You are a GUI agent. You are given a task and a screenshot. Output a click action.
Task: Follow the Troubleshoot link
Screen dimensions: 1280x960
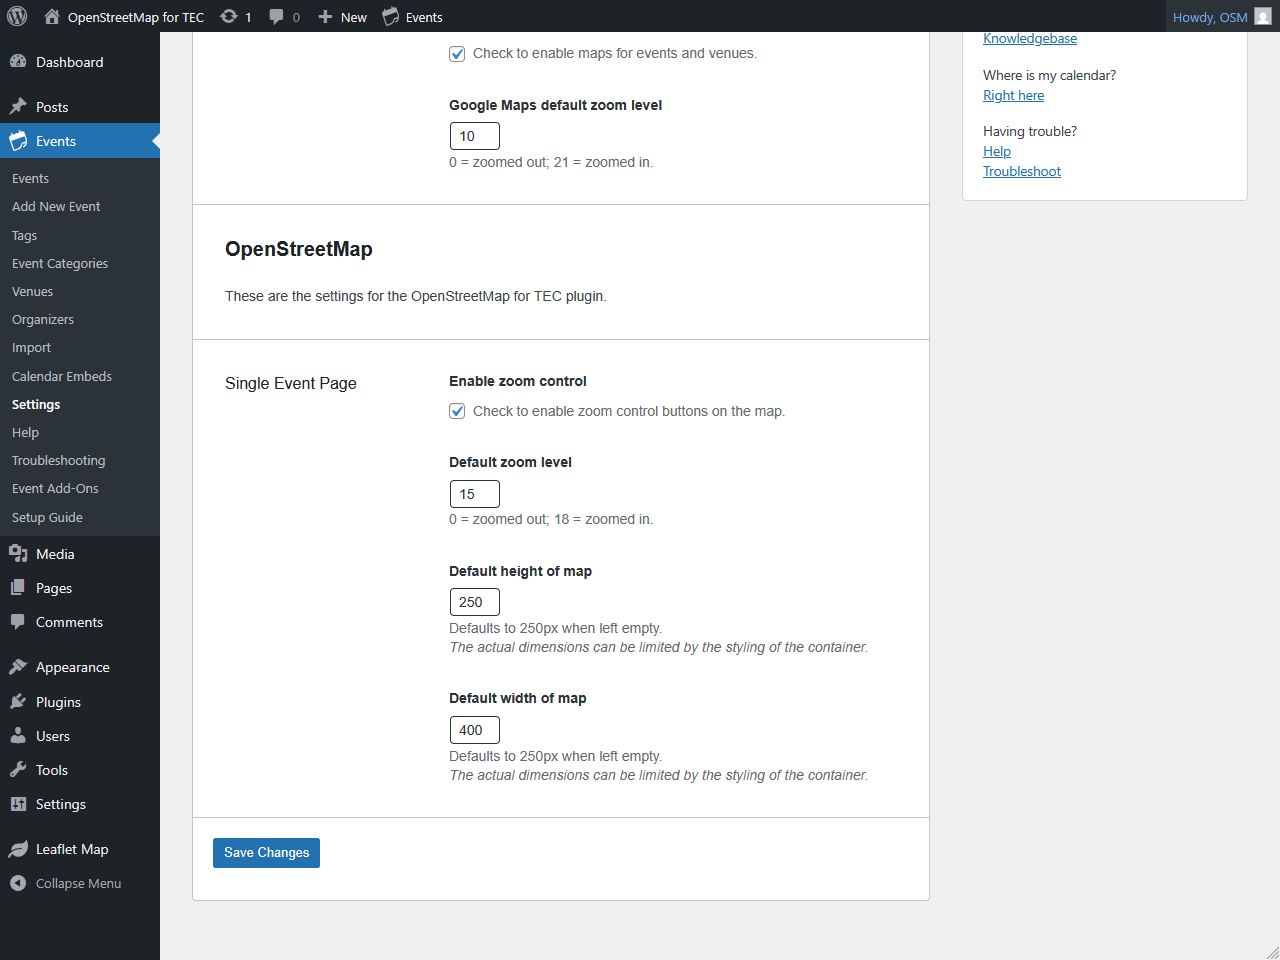pyautogui.click(x=1021, y=172)
